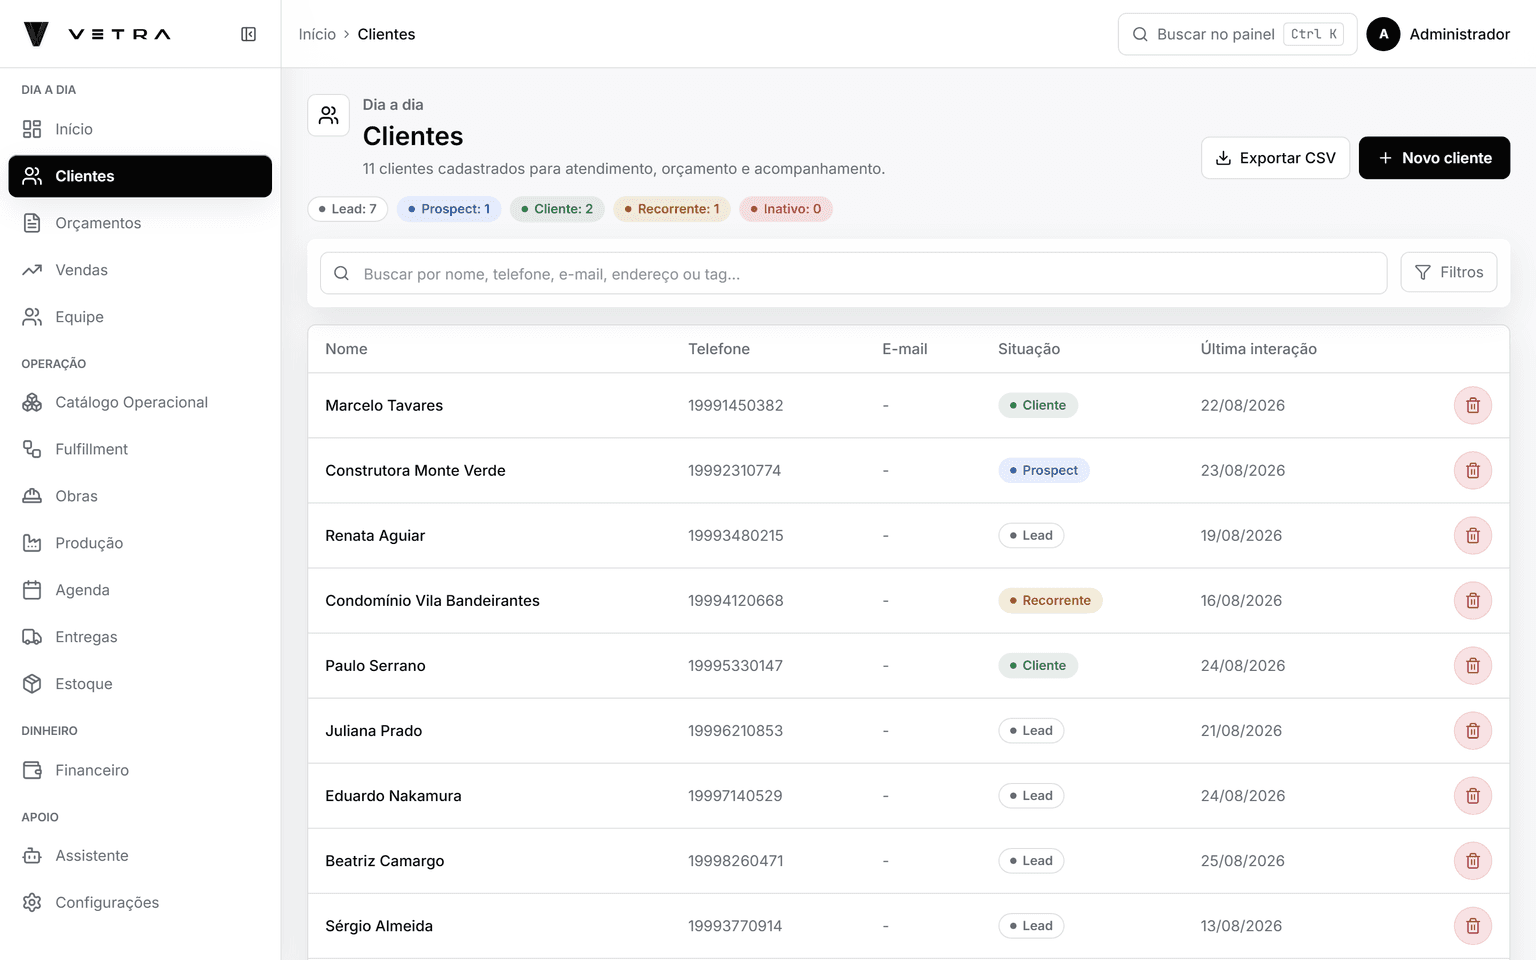Click the Estoque box icon
The image size is (1536, 960).
pos(32,684)
